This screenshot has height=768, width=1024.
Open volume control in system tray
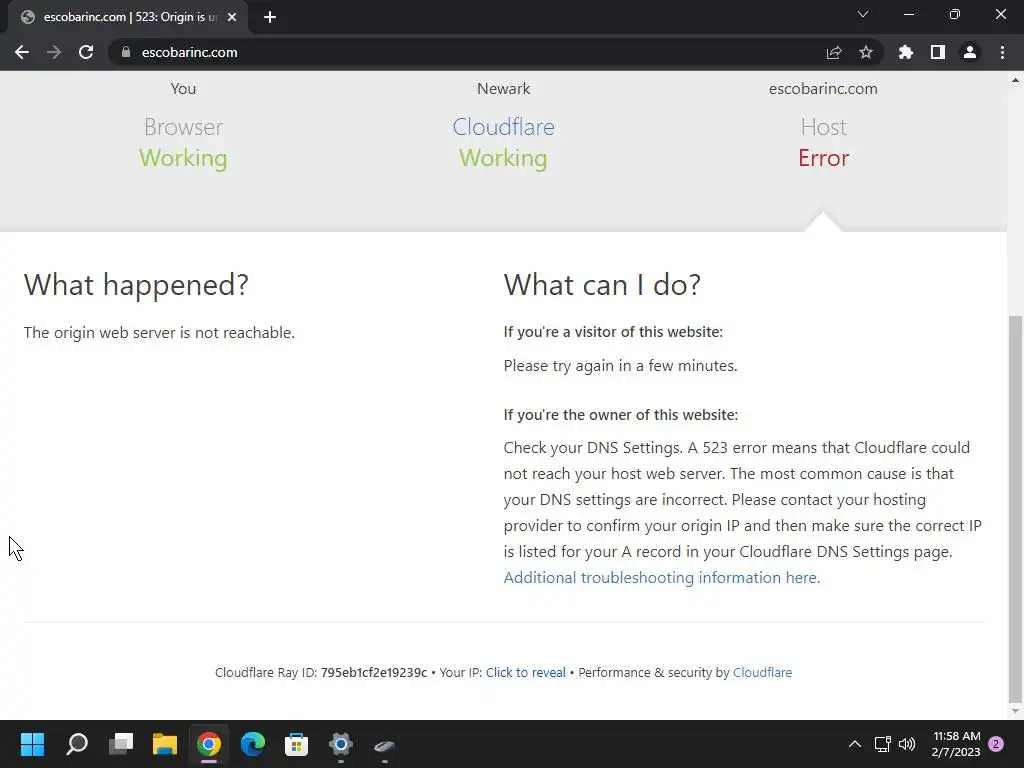click(907, 744)
